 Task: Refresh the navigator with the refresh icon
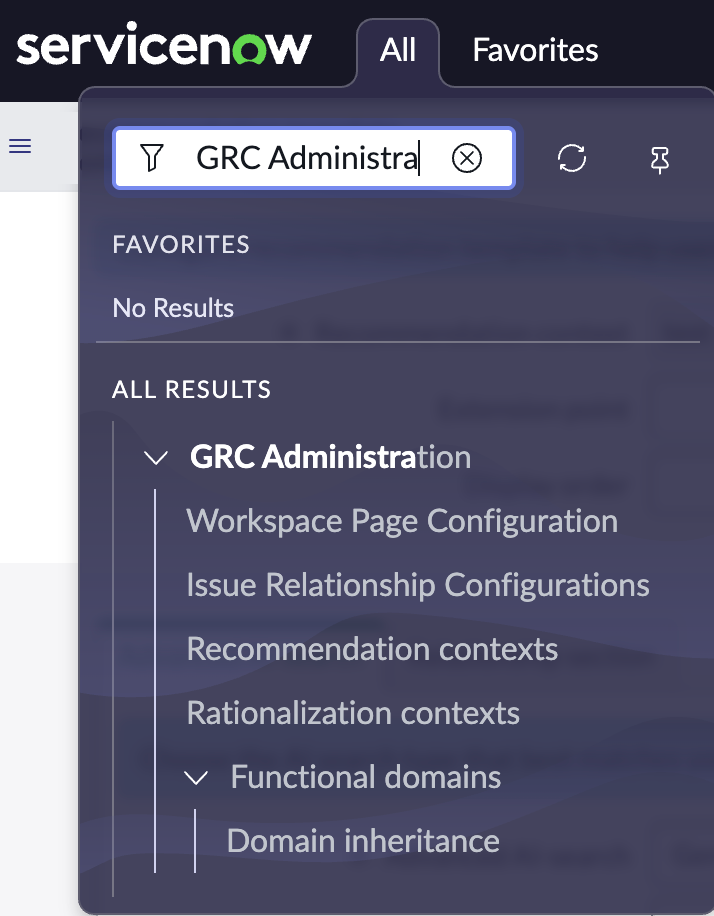571,158
